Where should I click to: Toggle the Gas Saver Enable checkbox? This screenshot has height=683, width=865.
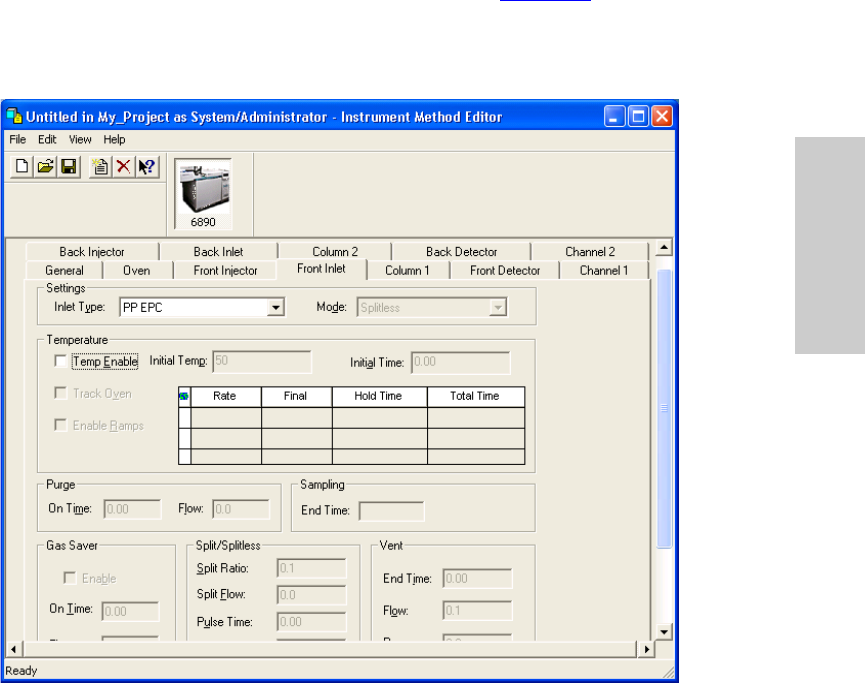pos(70,578)
